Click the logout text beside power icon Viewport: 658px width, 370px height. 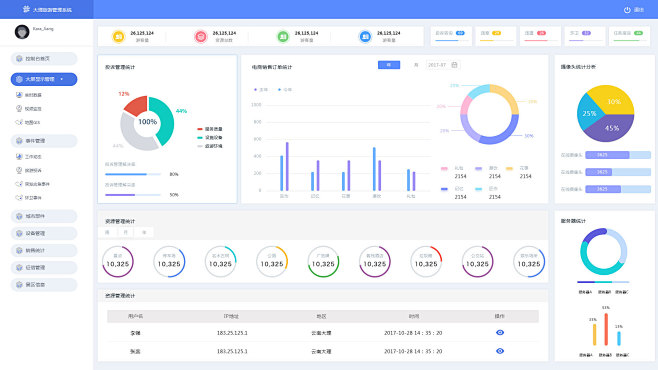[639, 10]
